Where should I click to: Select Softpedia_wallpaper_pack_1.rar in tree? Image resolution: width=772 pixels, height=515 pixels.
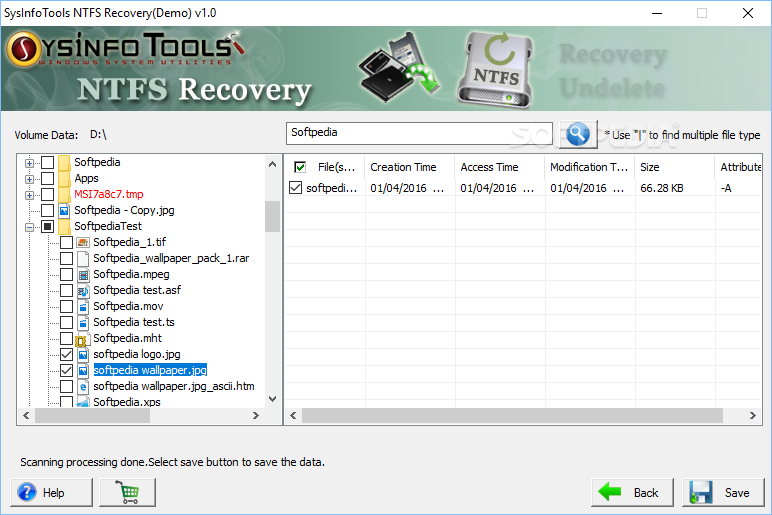click(x=171, y=258)
